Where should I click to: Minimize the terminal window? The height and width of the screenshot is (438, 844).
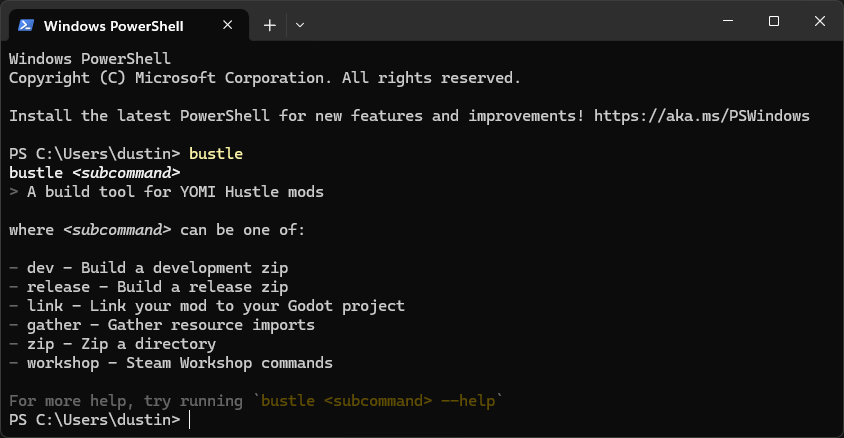point(725,21)
